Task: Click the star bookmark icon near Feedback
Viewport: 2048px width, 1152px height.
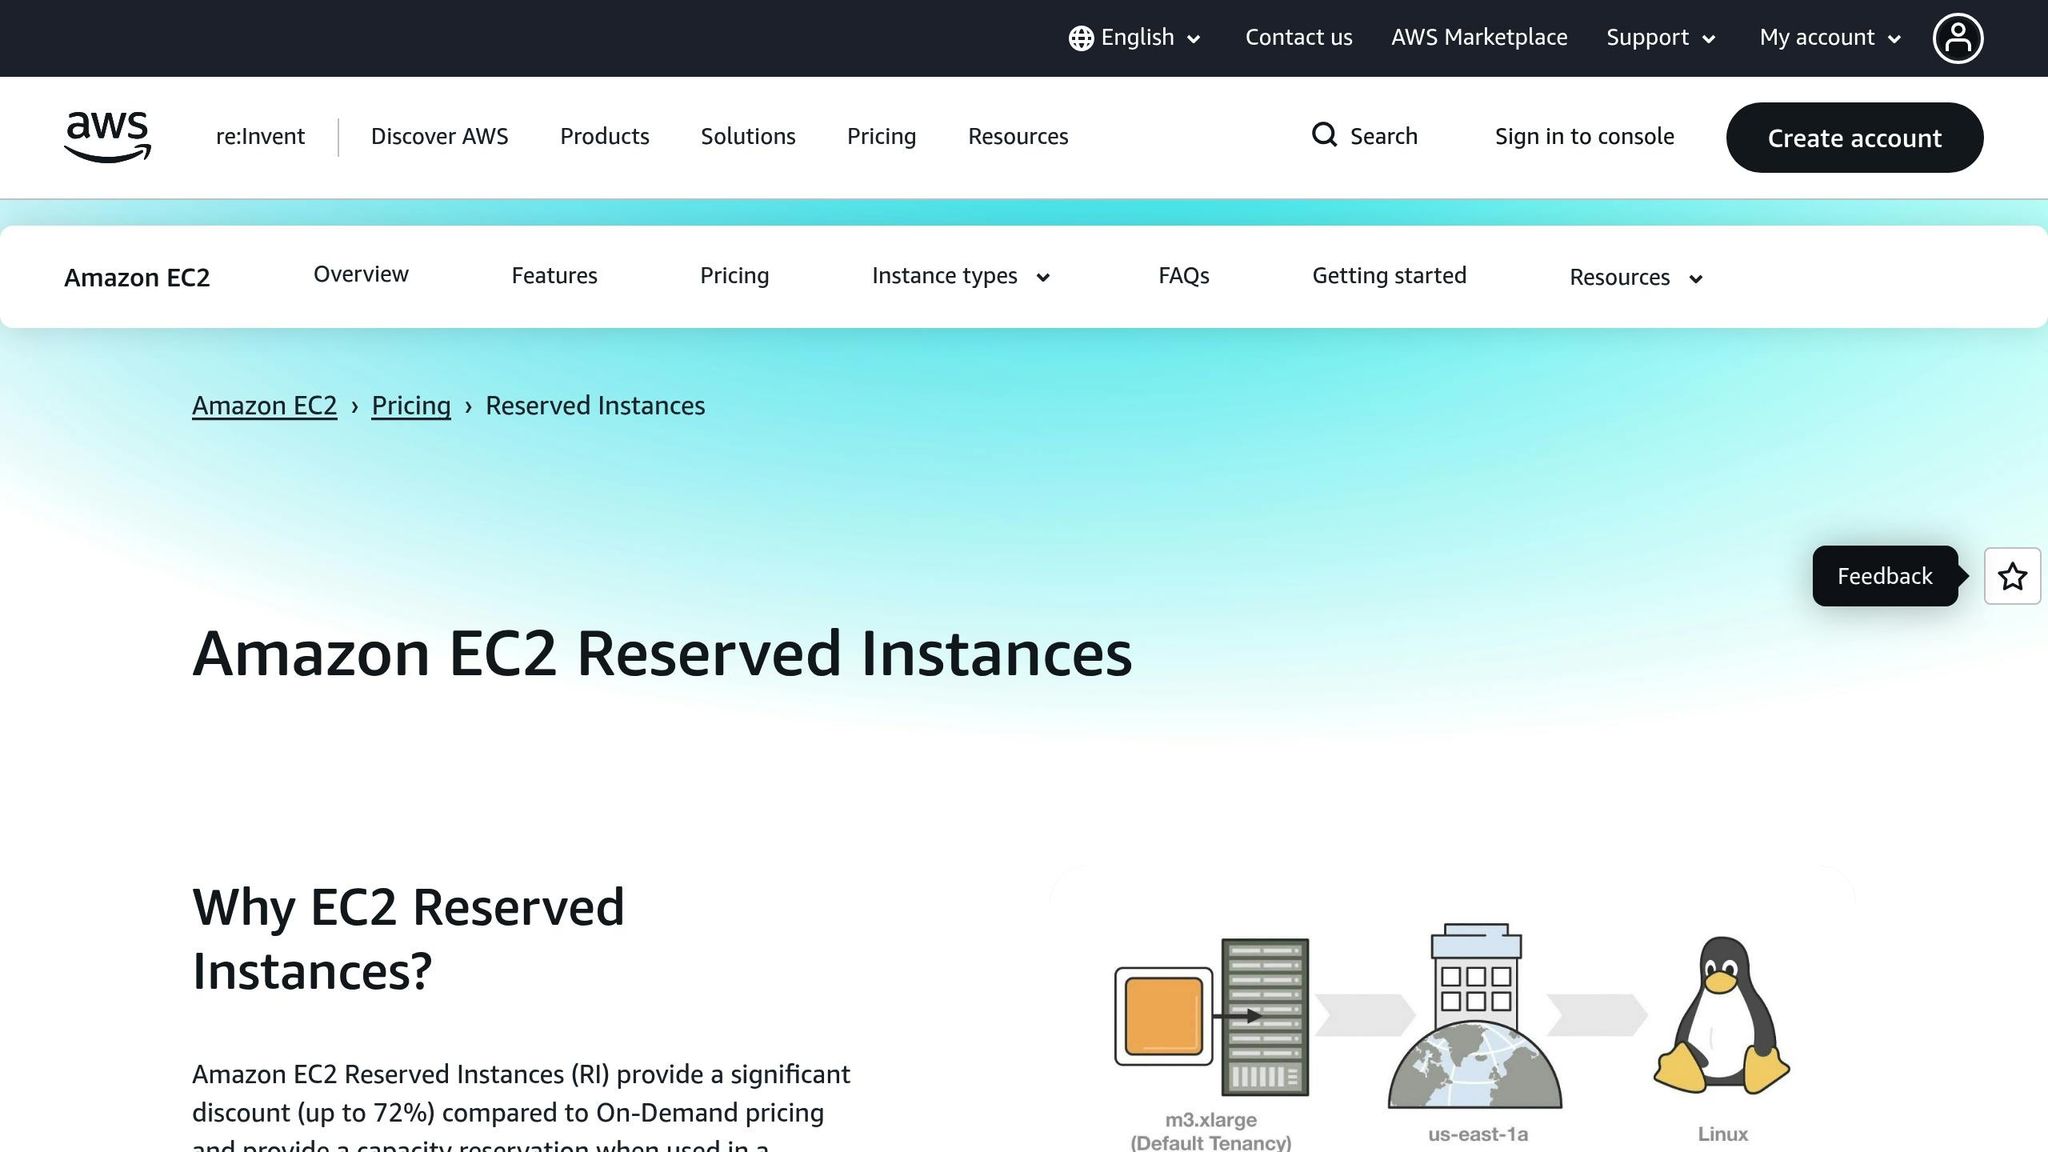Action: pos(2011,576)
